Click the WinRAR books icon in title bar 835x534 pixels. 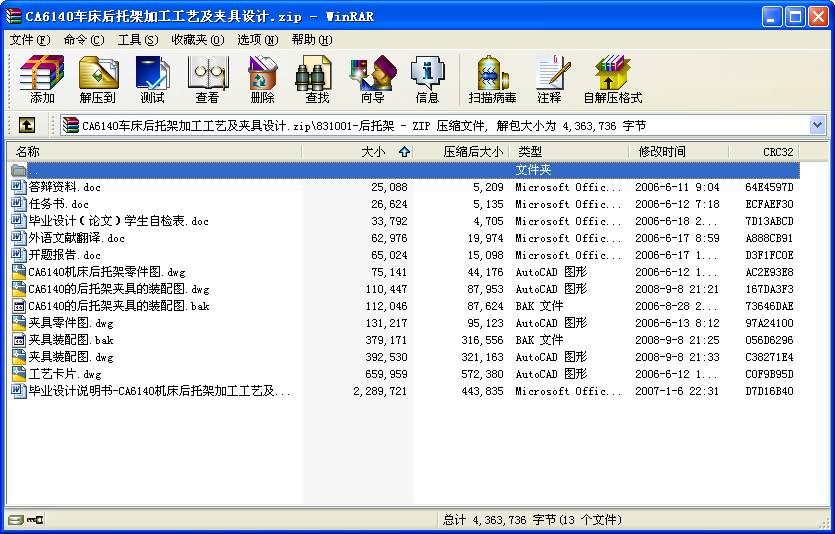14,16
